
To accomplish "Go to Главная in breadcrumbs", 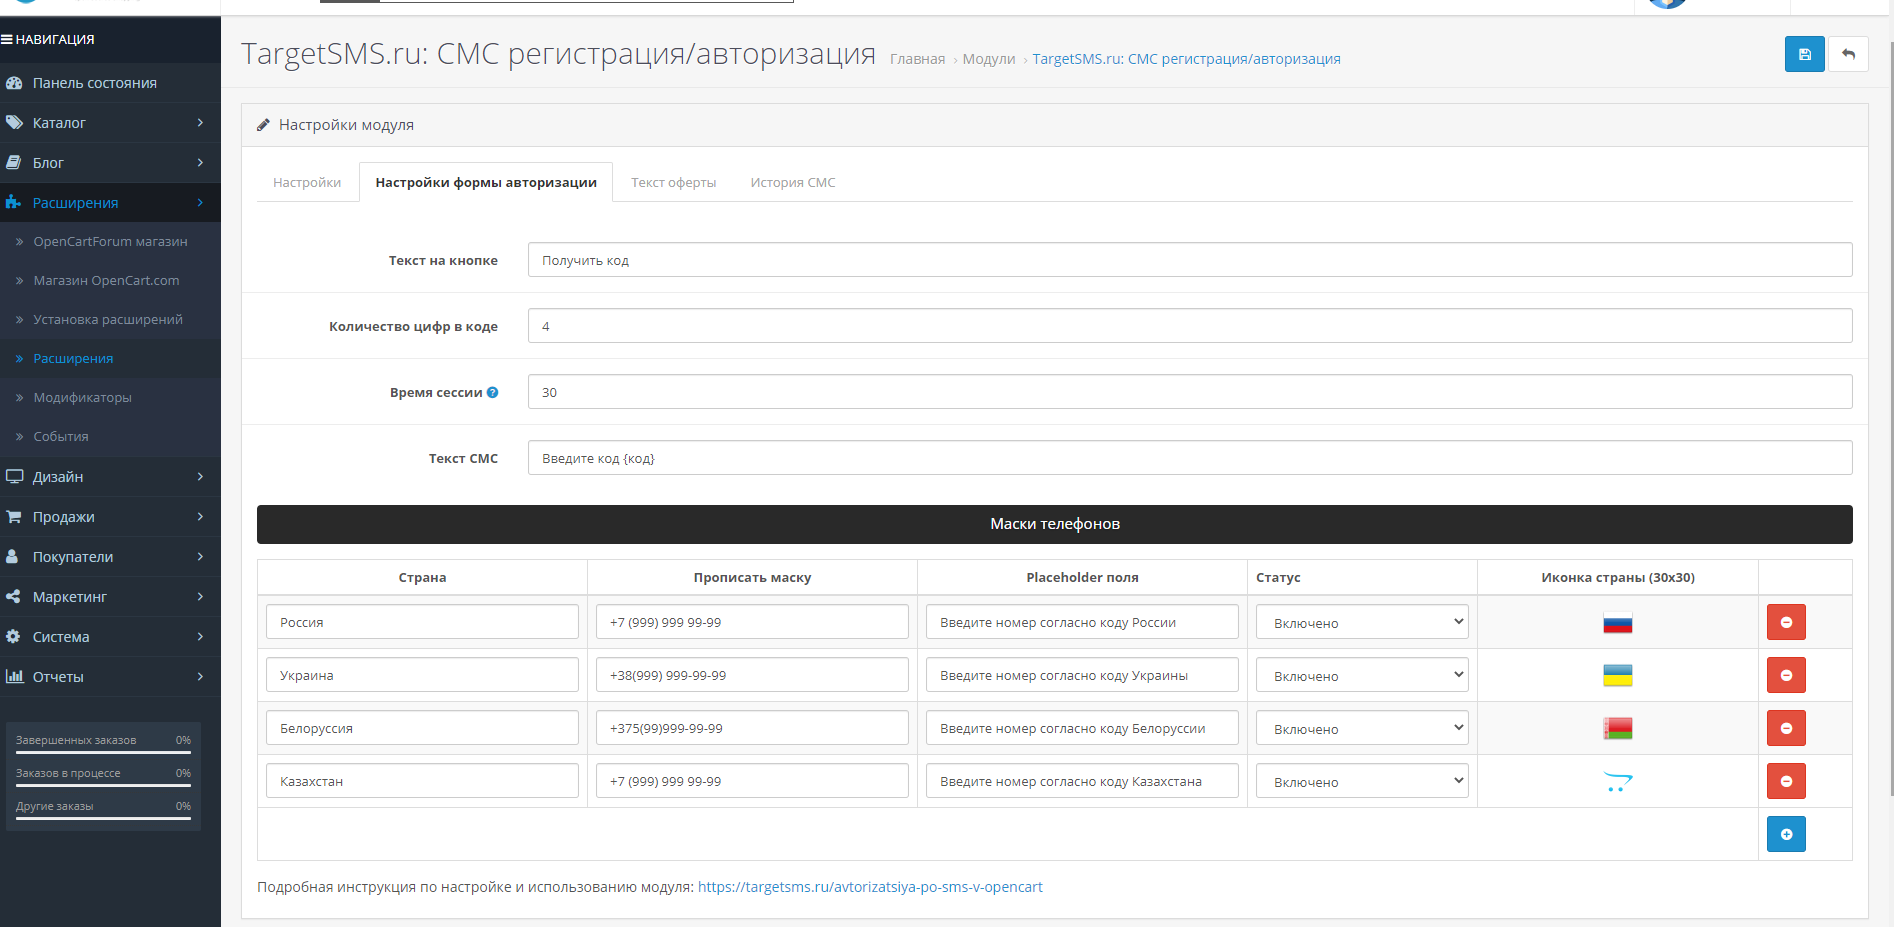I will click(917, 59).
